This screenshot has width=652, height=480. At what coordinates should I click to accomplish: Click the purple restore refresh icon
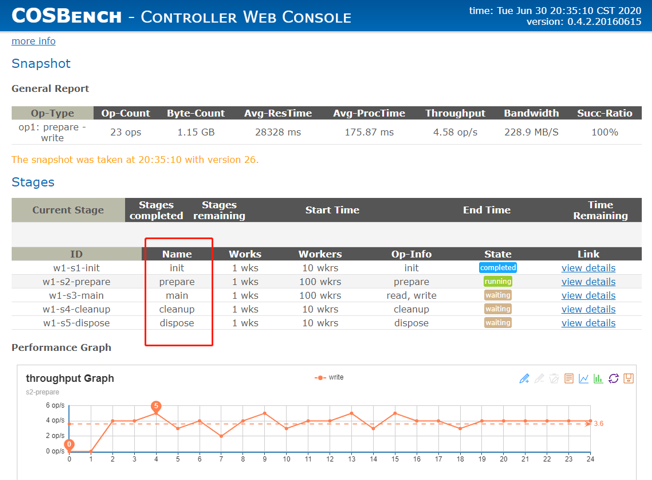coord(613,378)
